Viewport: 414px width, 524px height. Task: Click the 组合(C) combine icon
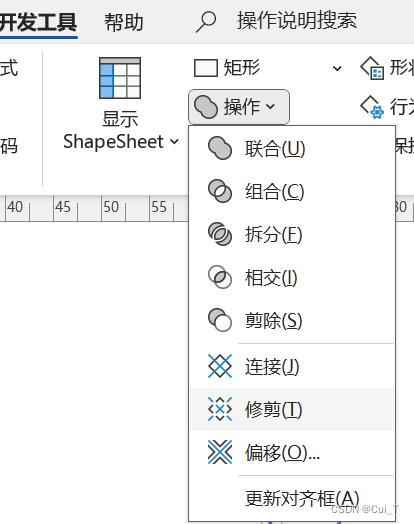220,191
